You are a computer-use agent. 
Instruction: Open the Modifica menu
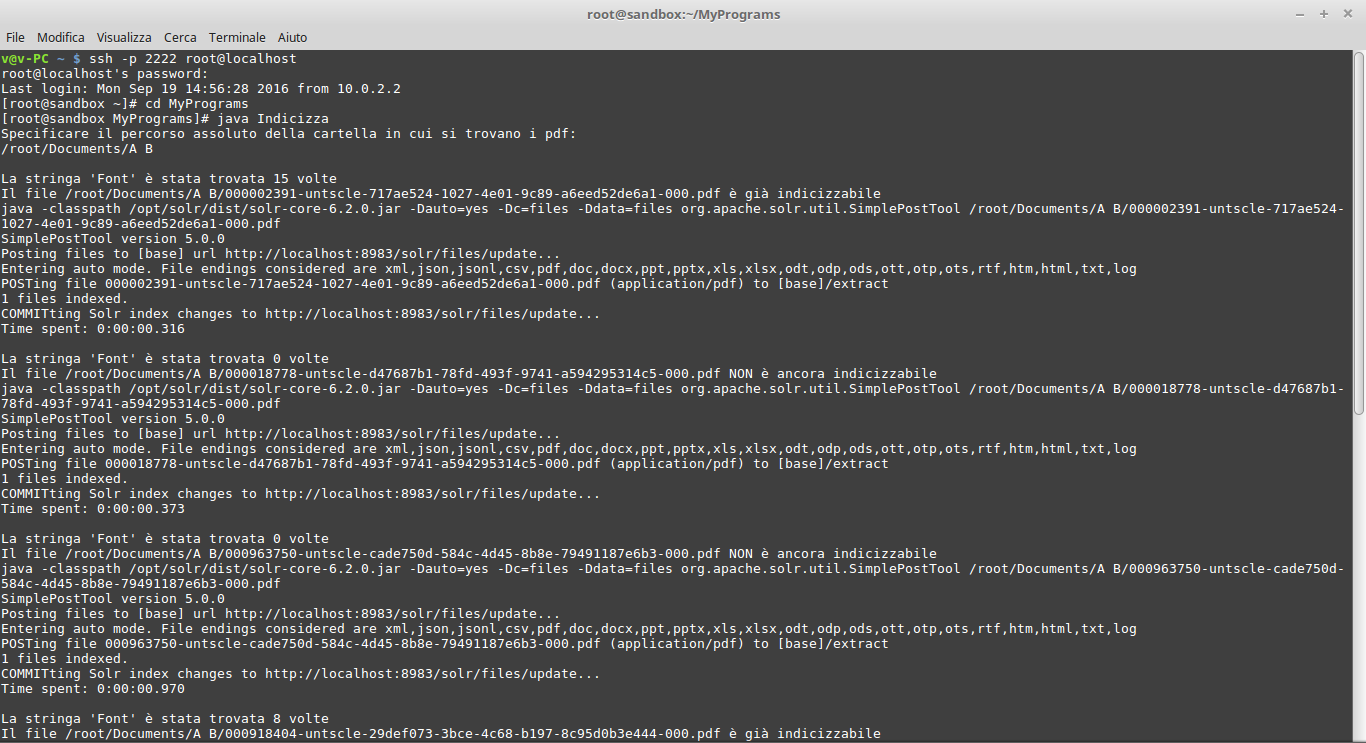[61, 37]
